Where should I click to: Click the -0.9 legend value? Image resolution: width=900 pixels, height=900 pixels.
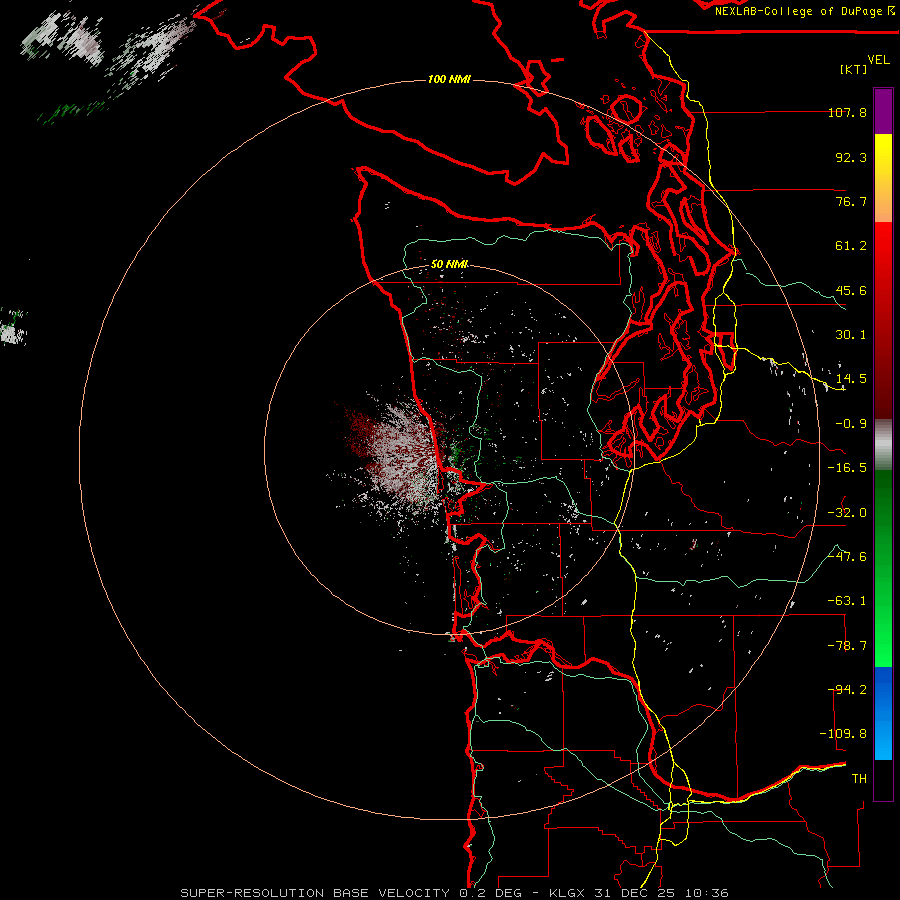[851, 424]
